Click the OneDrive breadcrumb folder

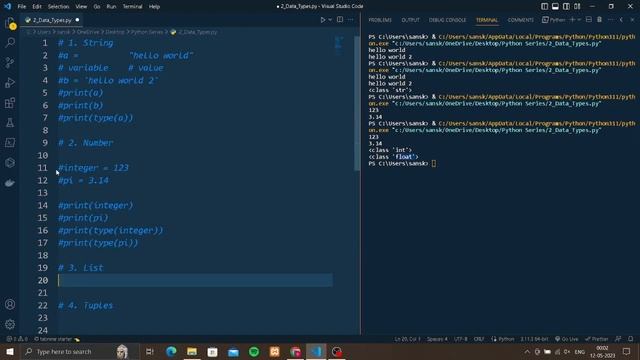coord(88,32)
